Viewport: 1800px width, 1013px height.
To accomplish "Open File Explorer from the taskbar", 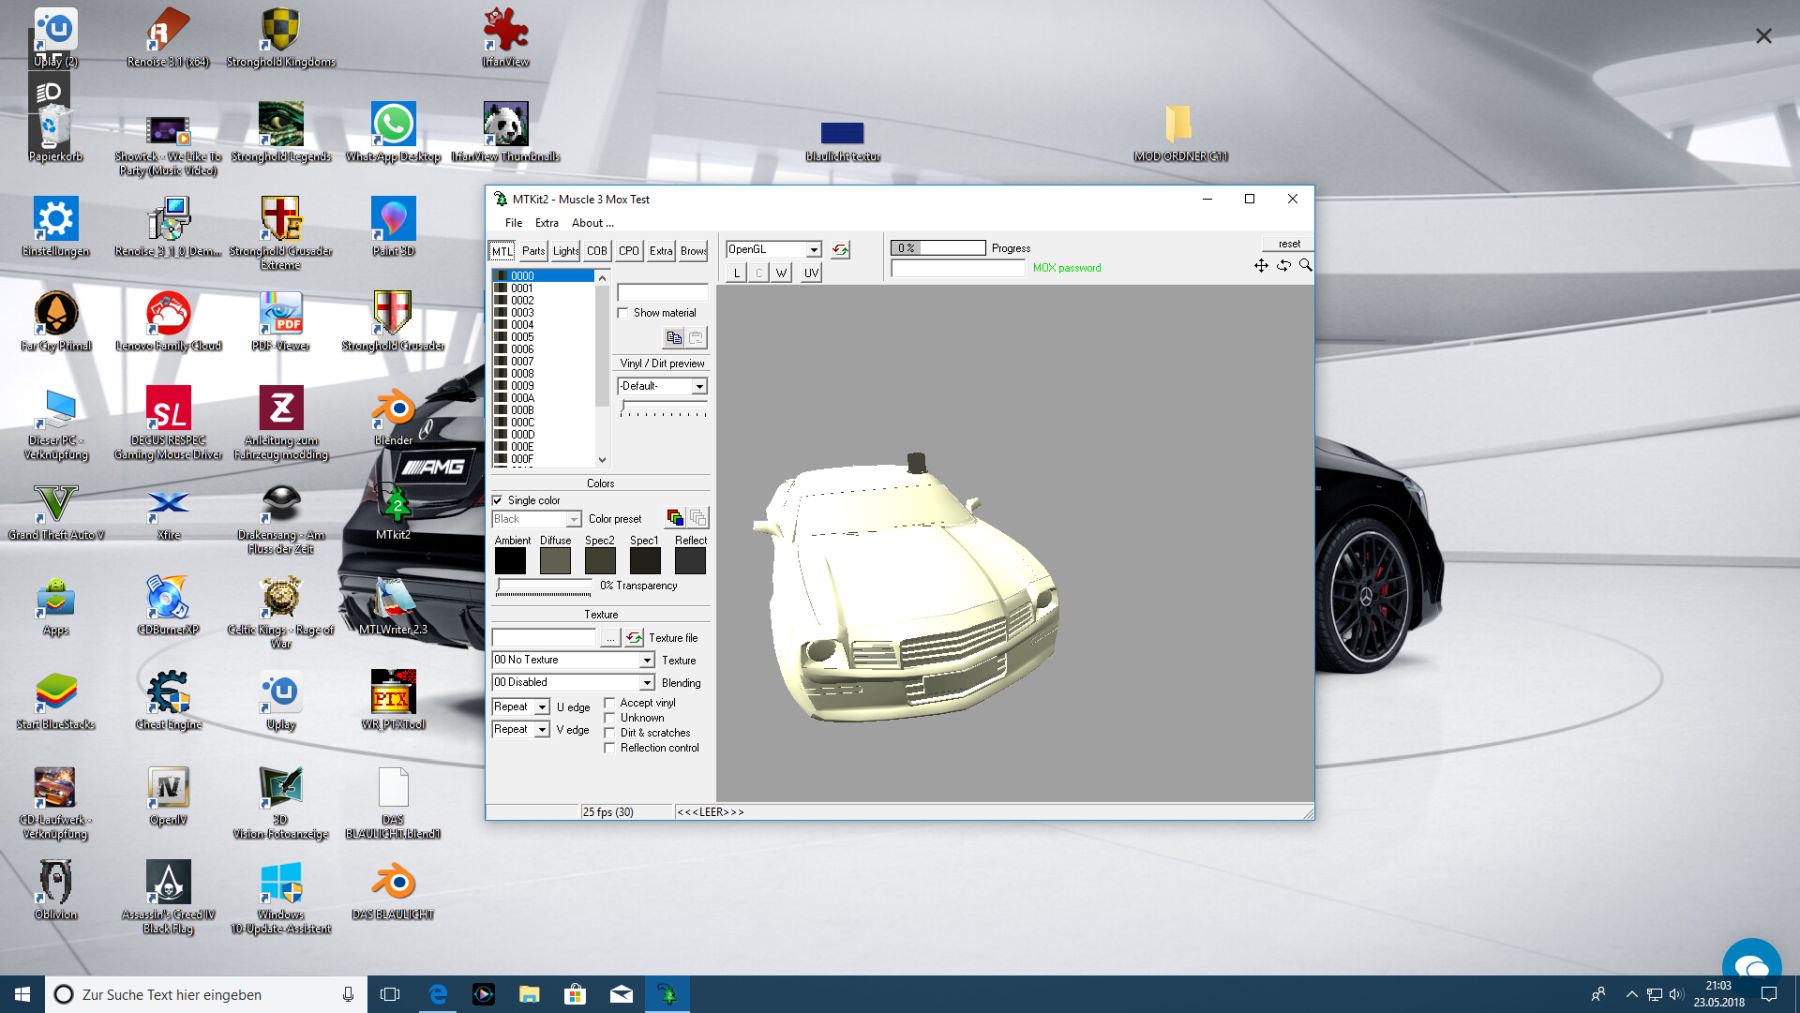I will coord(529,994).
